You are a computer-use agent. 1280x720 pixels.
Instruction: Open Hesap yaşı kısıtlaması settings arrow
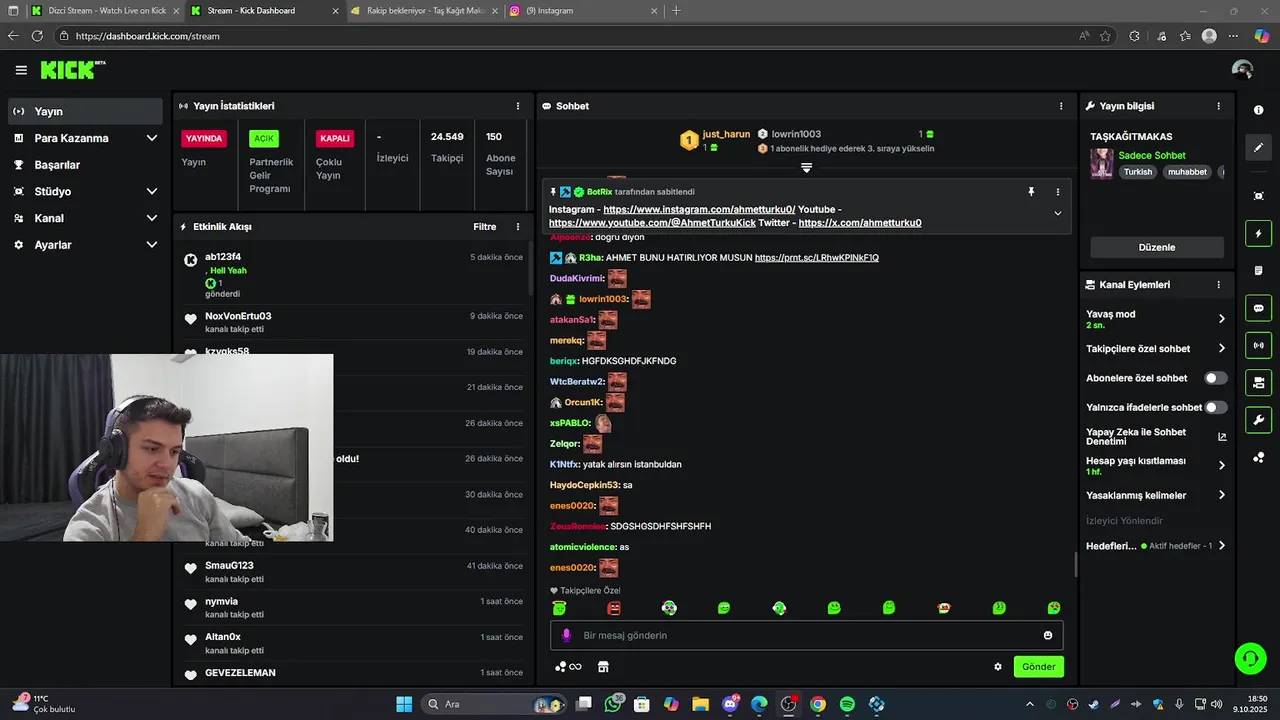point(1221,465)
